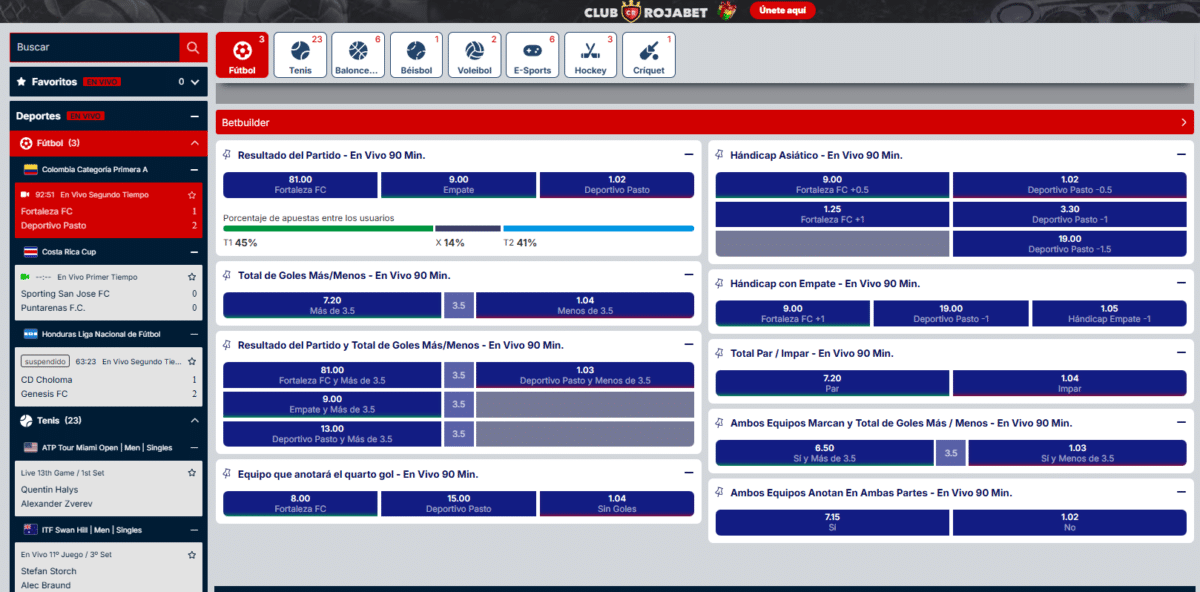
Task: Favorite the Quentin Halys match star
Action: [192, 471]
